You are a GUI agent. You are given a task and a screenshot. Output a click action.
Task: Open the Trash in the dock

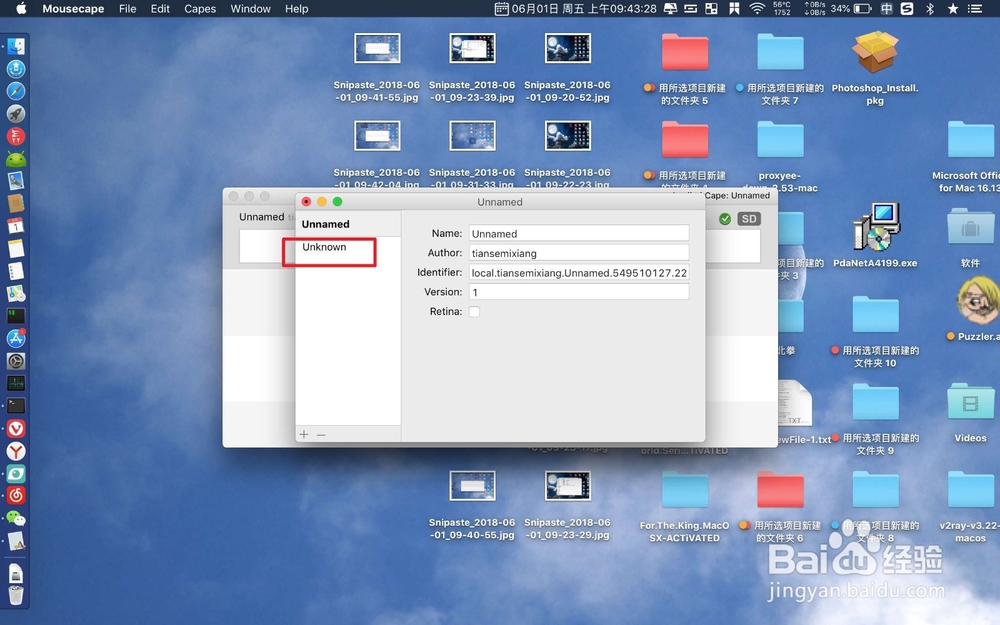[x=16, y=595]
